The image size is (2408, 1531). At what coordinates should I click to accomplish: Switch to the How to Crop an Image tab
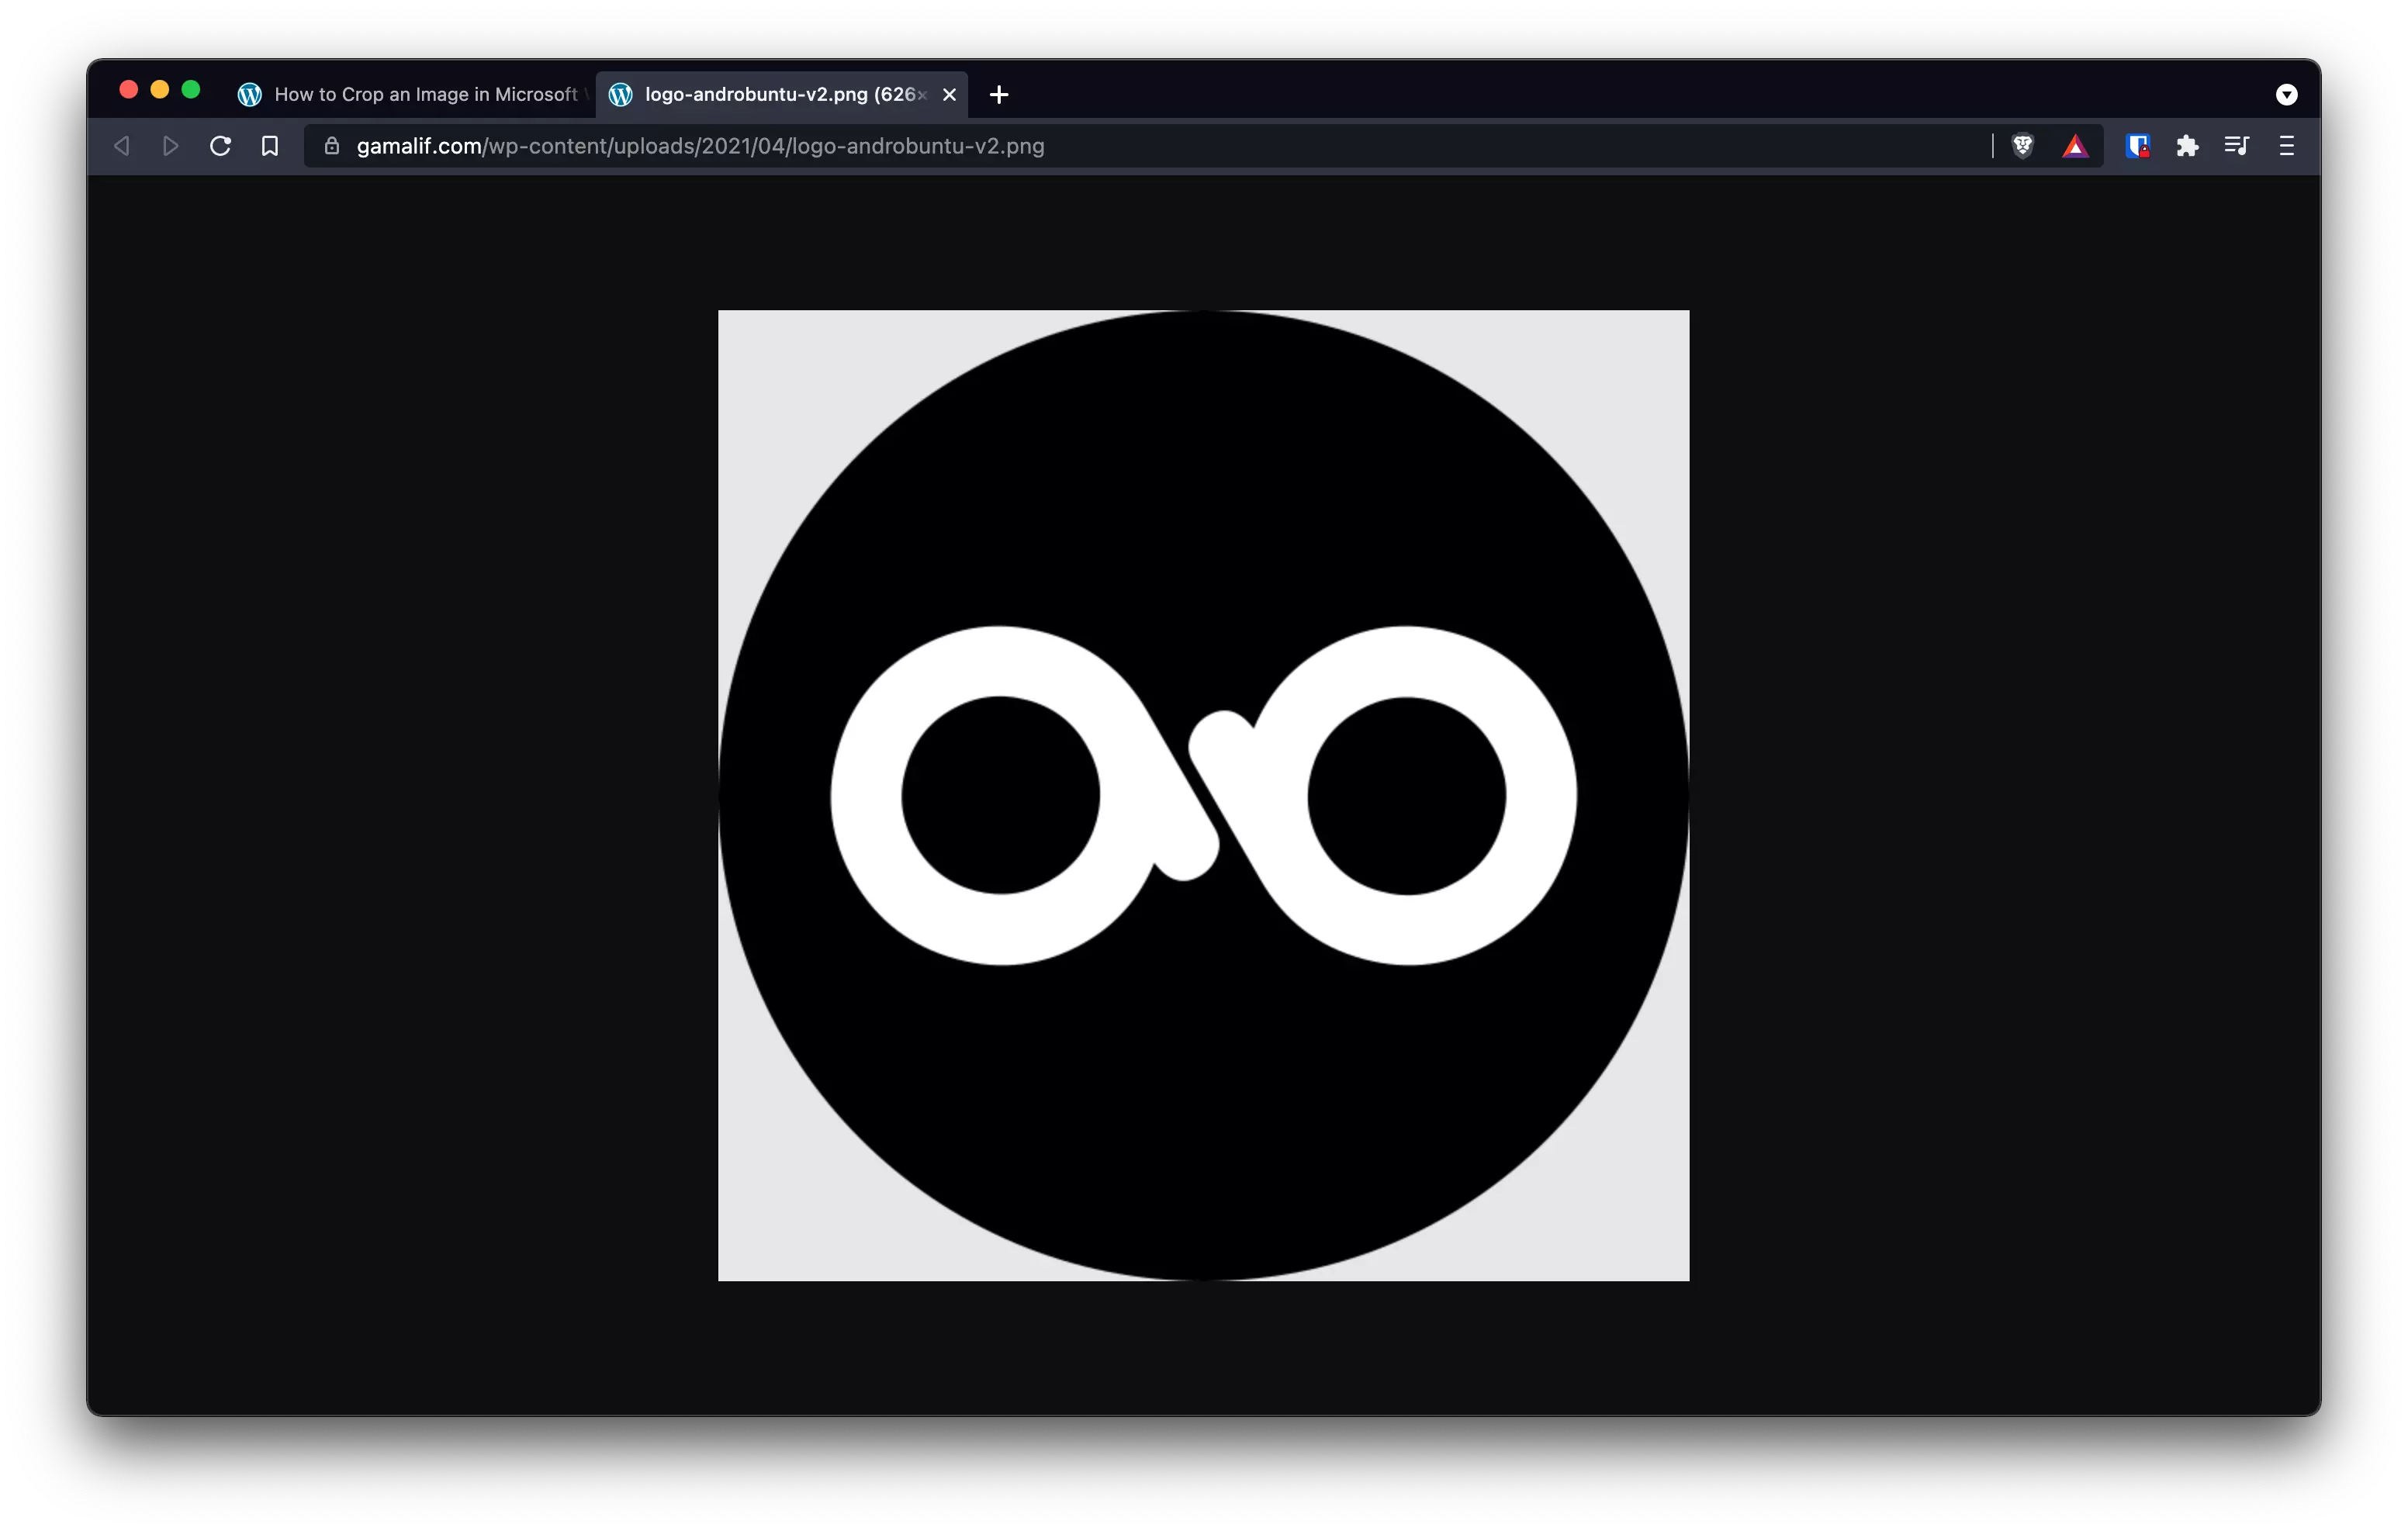click(420, 94)
